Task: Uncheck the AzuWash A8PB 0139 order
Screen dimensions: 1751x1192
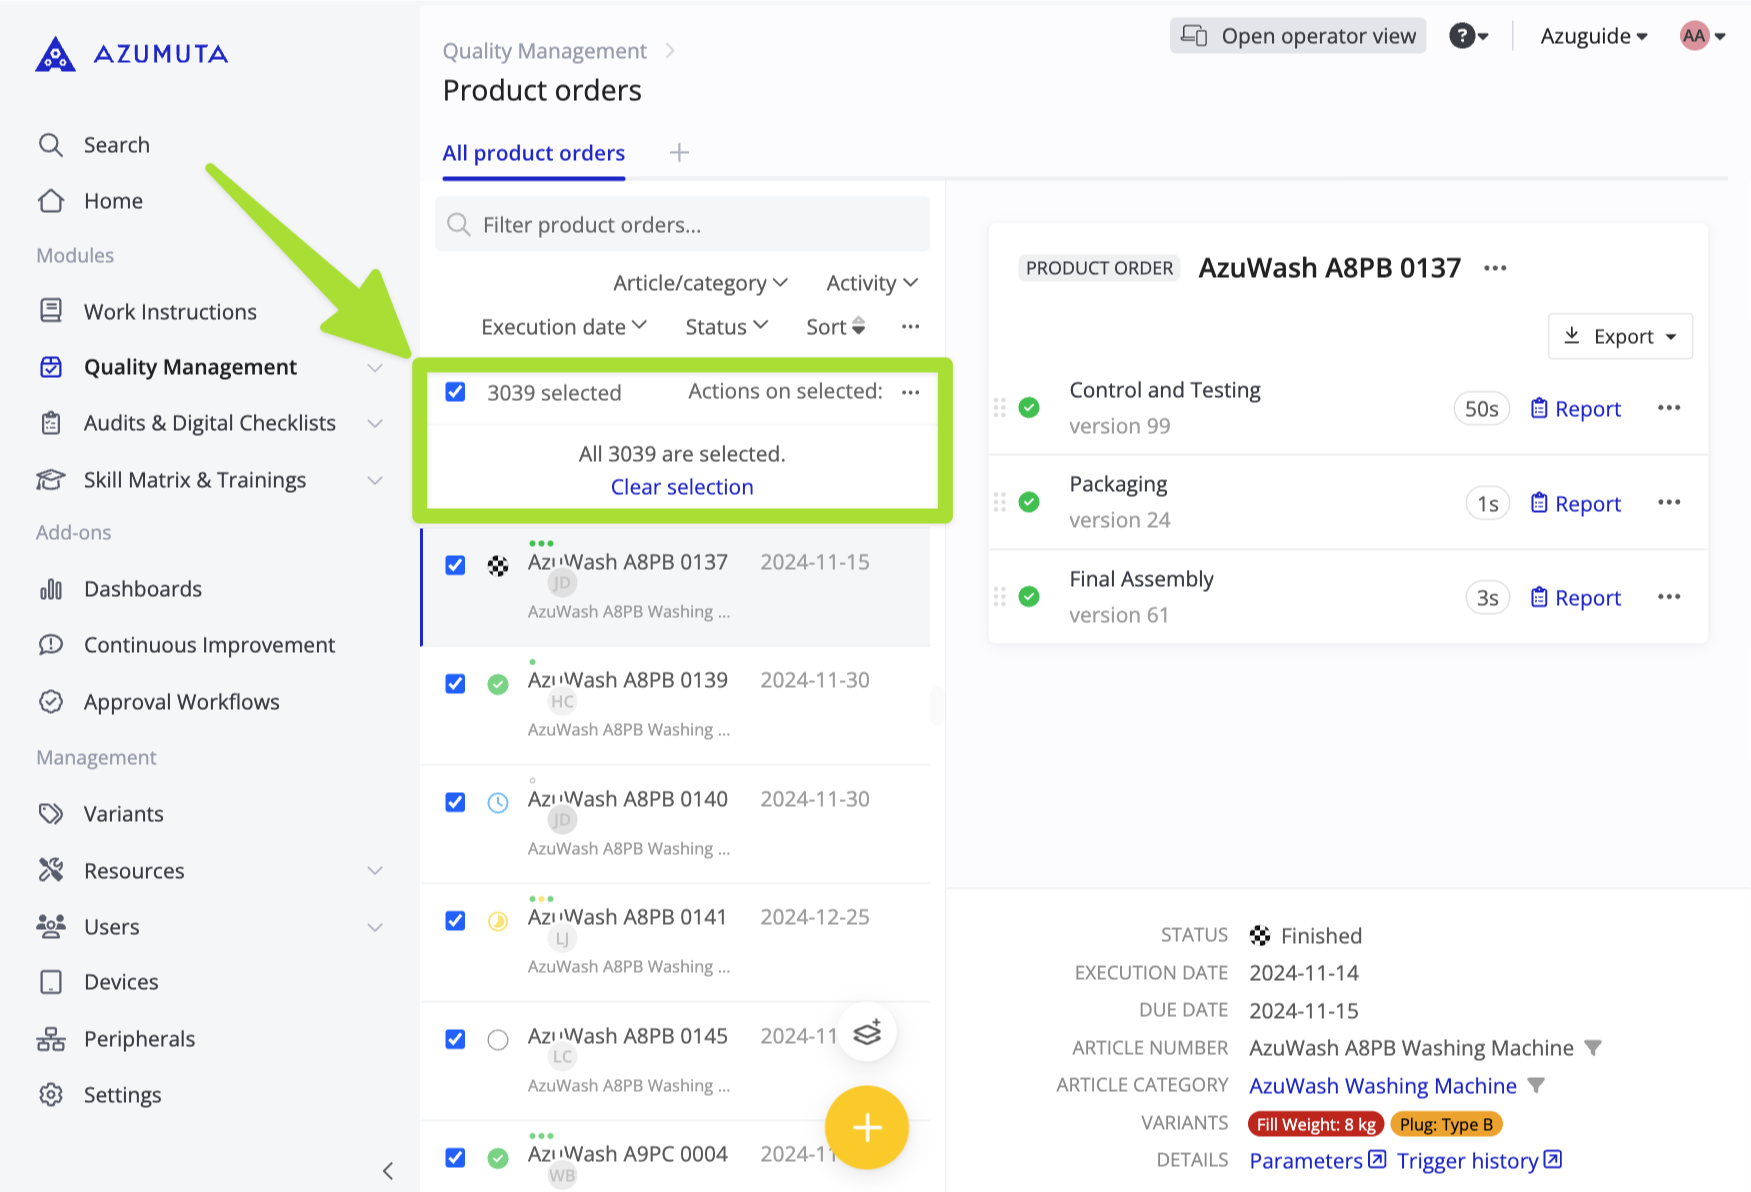Action: point(455,684)
